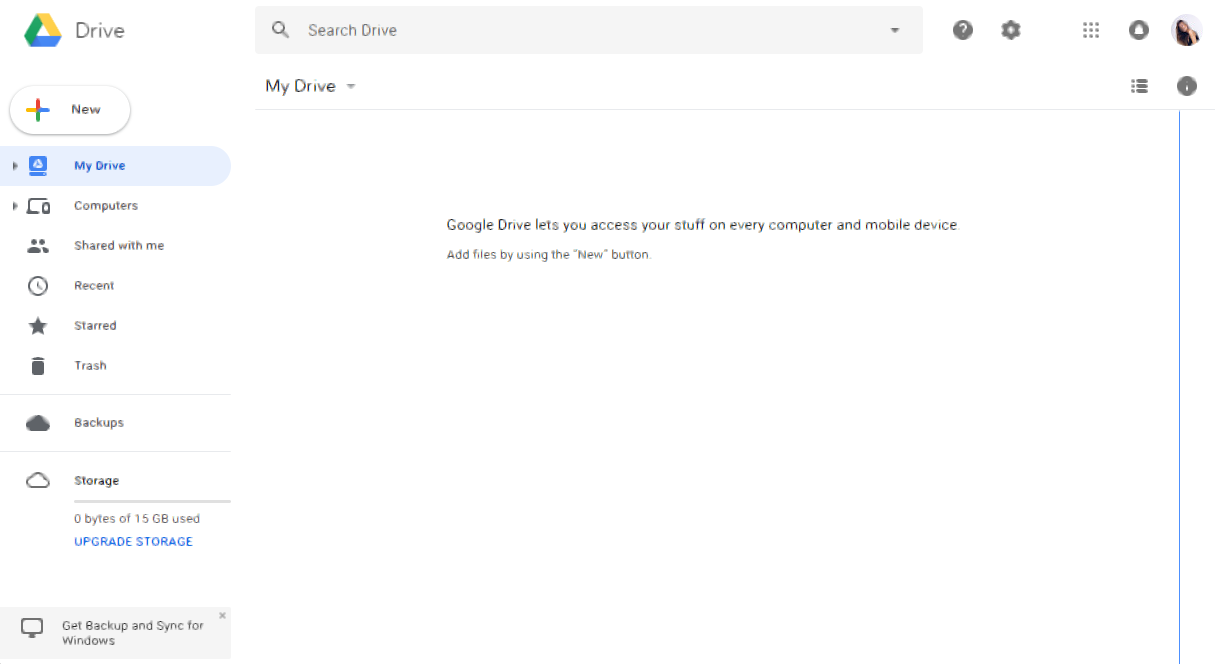This screenshot has height=664, width=1215.
Task: Click the UPGRADE STORAGE link
Action: click(133, 542)
